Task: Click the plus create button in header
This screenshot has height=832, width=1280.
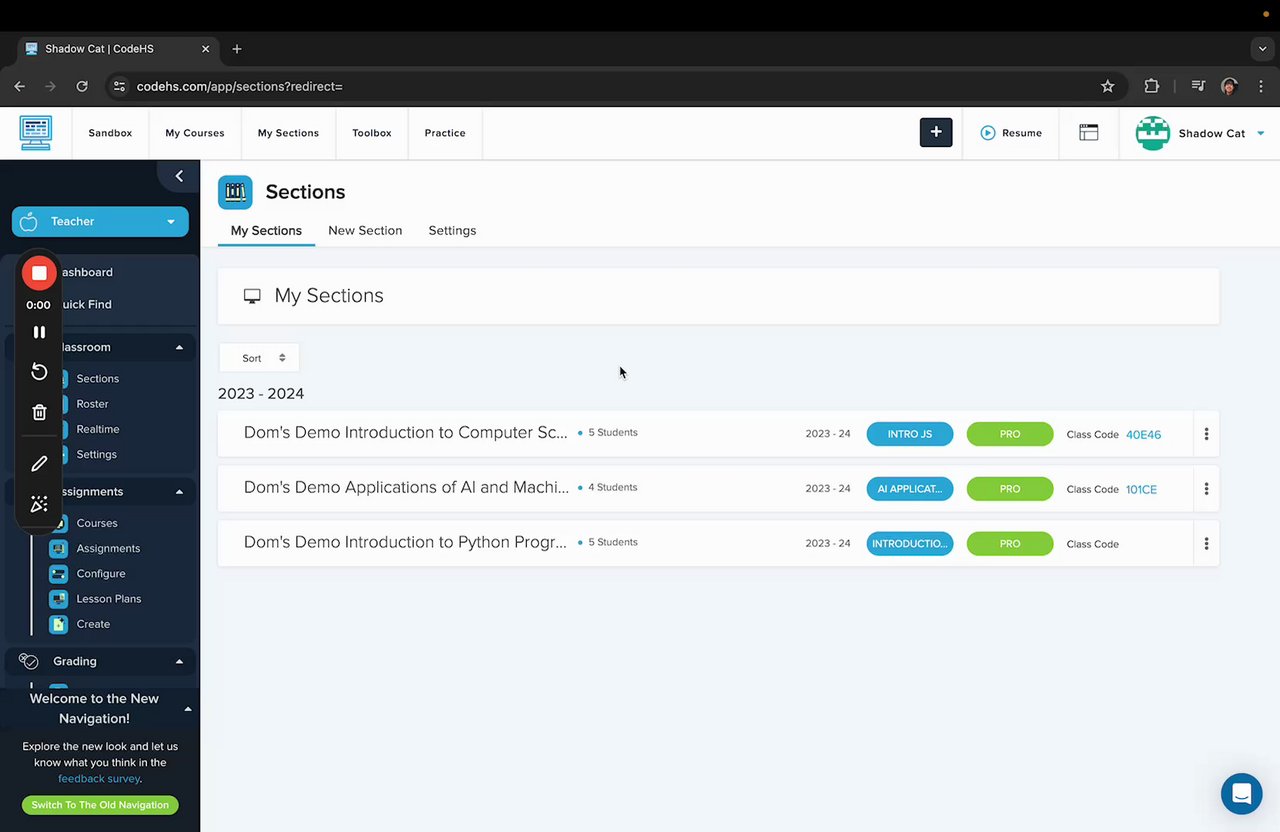Action: point(936,132)
